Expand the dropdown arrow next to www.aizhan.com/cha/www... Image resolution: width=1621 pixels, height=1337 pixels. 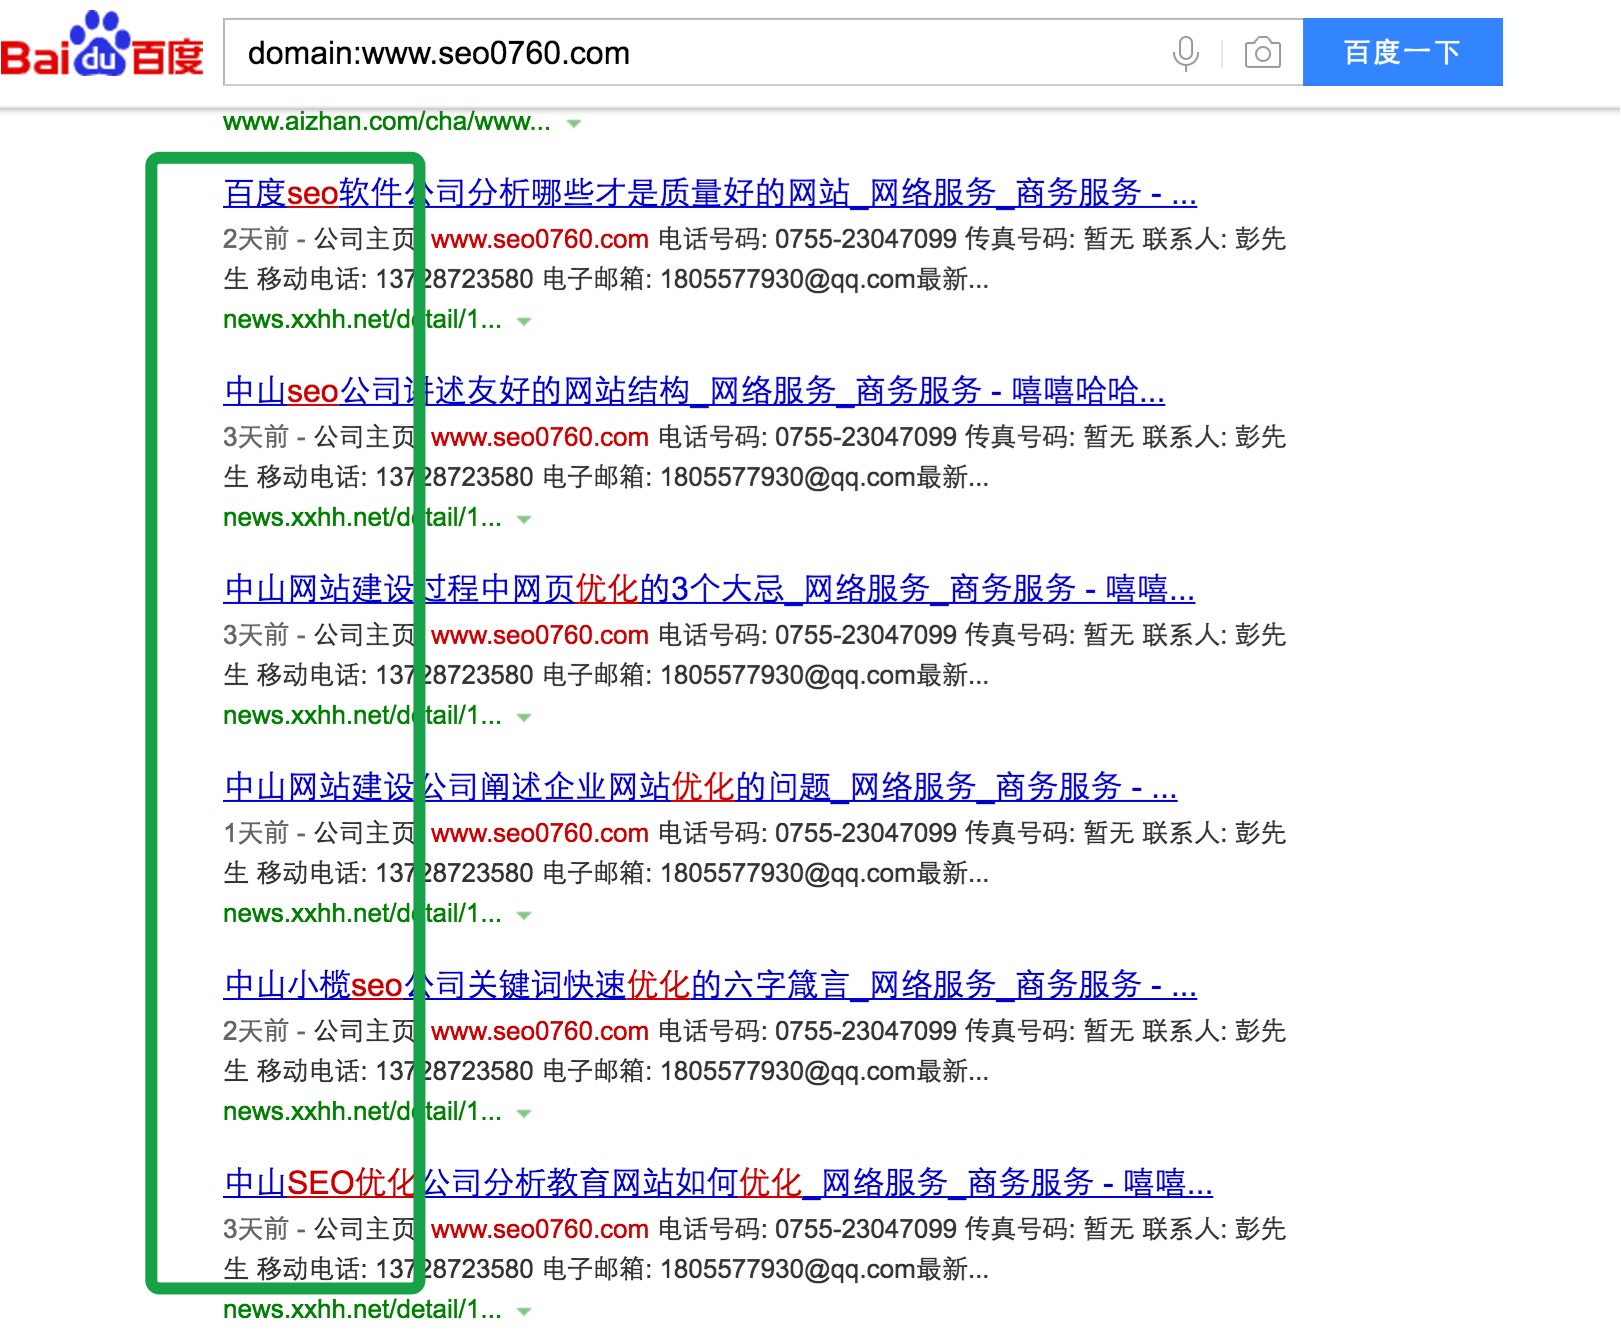(574, 124)
